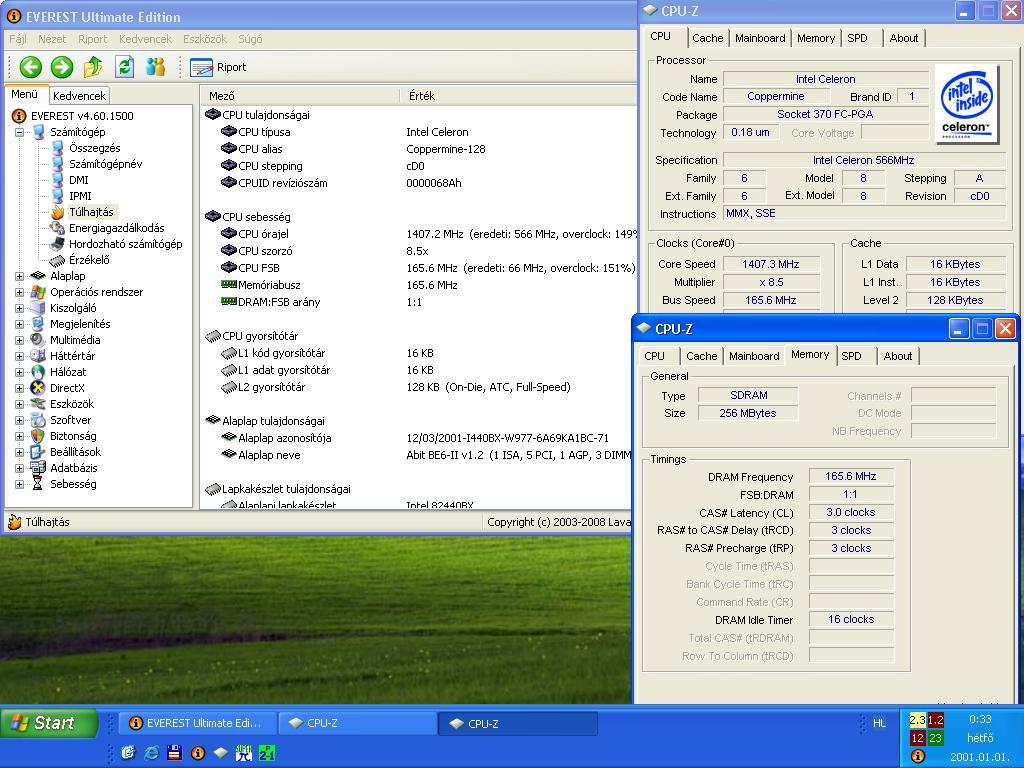Click the Eszközök devices icon in tree
This screenshot has width=1024, height=768.
click(x=38, y=404)
